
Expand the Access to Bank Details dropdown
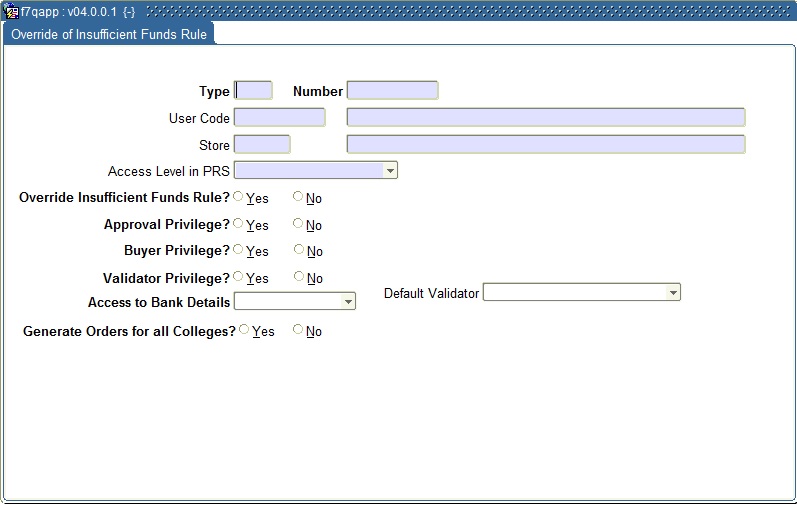(x=348, y=301)
